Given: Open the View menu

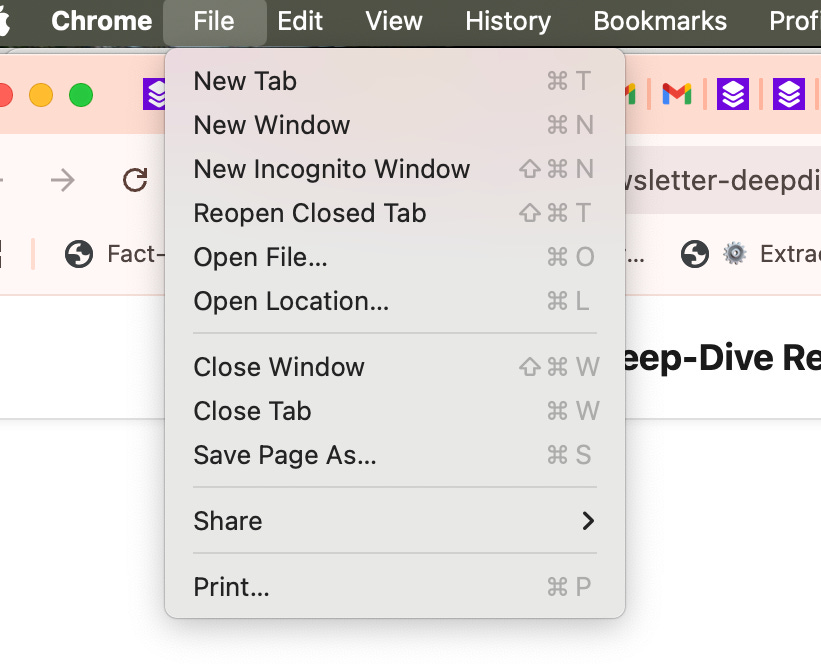Looking at the screenshot, I should pyautogui.click(x=394, y=21).
